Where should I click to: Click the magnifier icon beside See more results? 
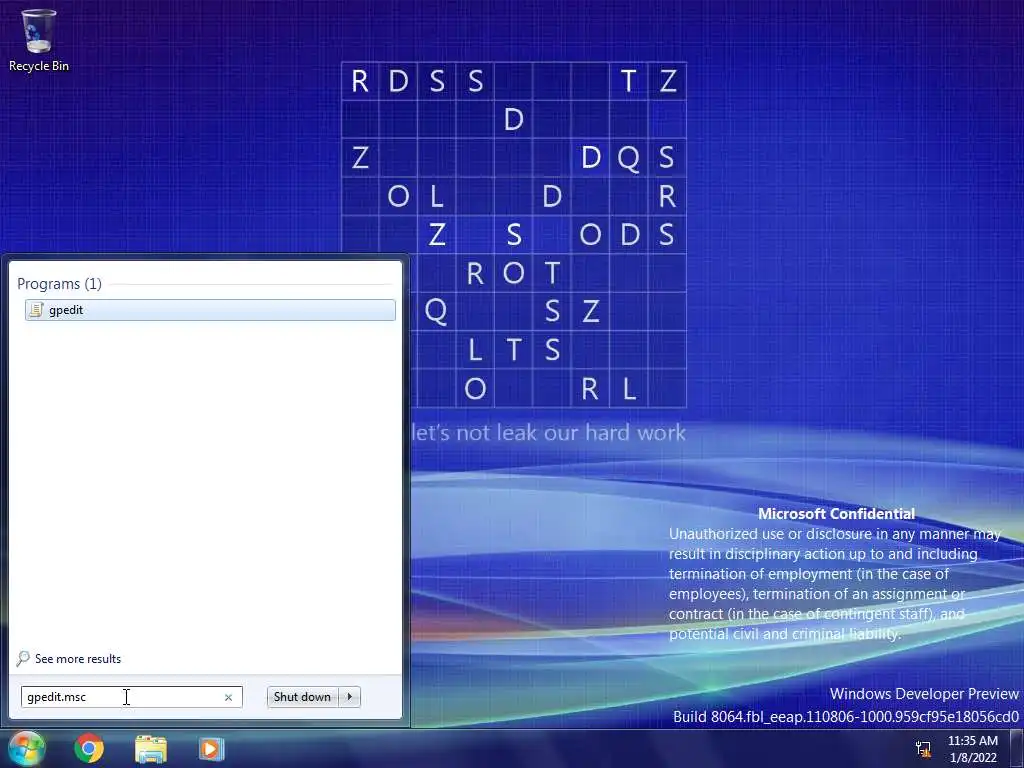[x=23, y=658]
